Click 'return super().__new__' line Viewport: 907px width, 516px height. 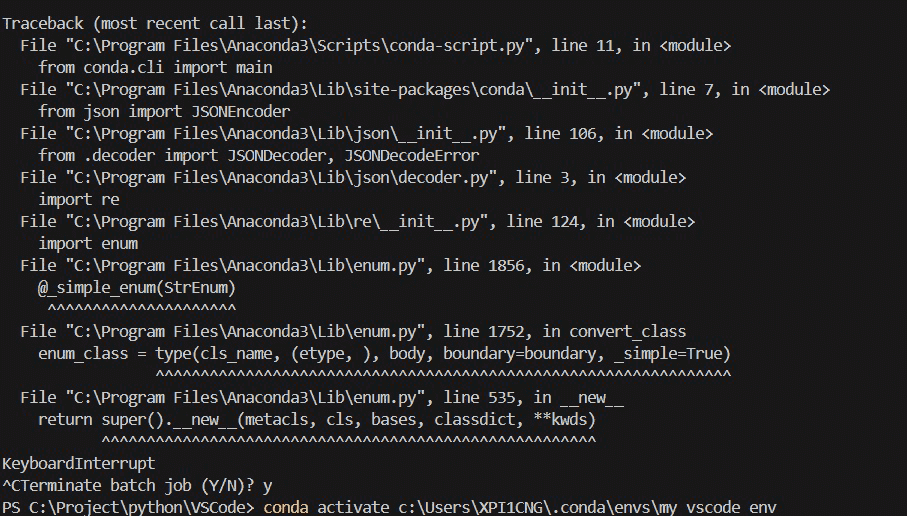tap(317, 419)
